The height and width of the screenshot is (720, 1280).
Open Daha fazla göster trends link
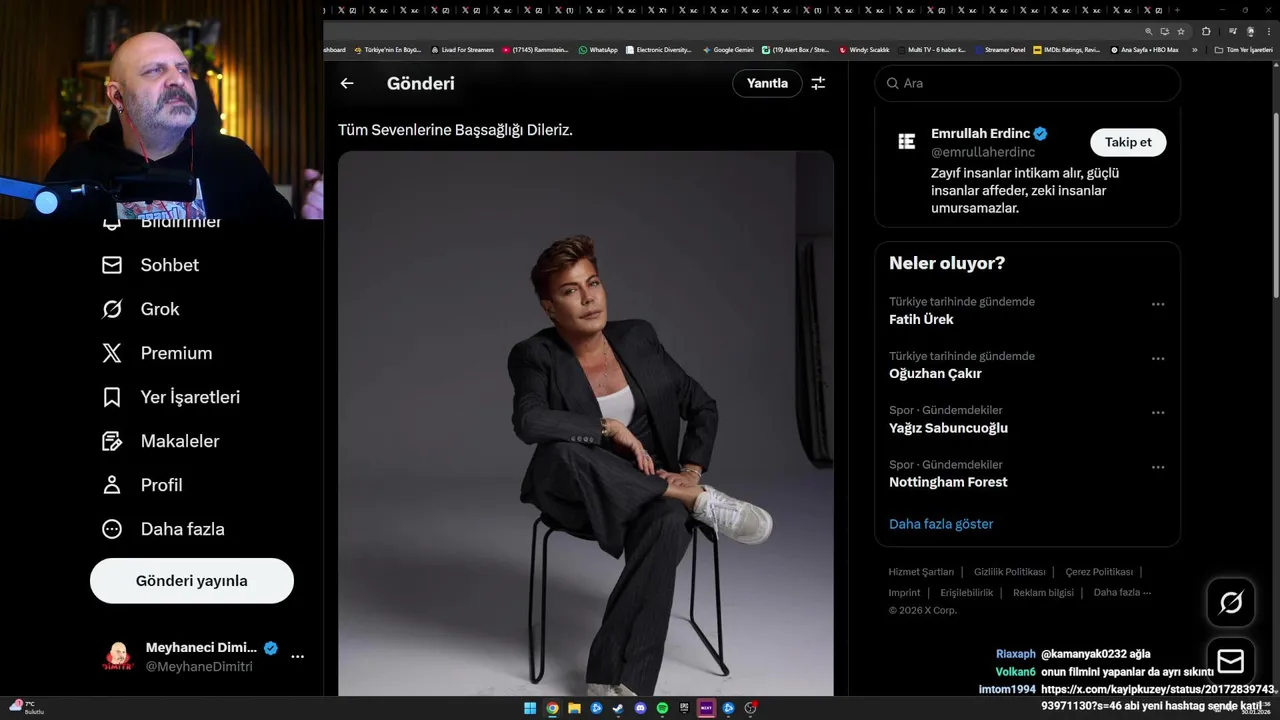(x=941, y=524)
